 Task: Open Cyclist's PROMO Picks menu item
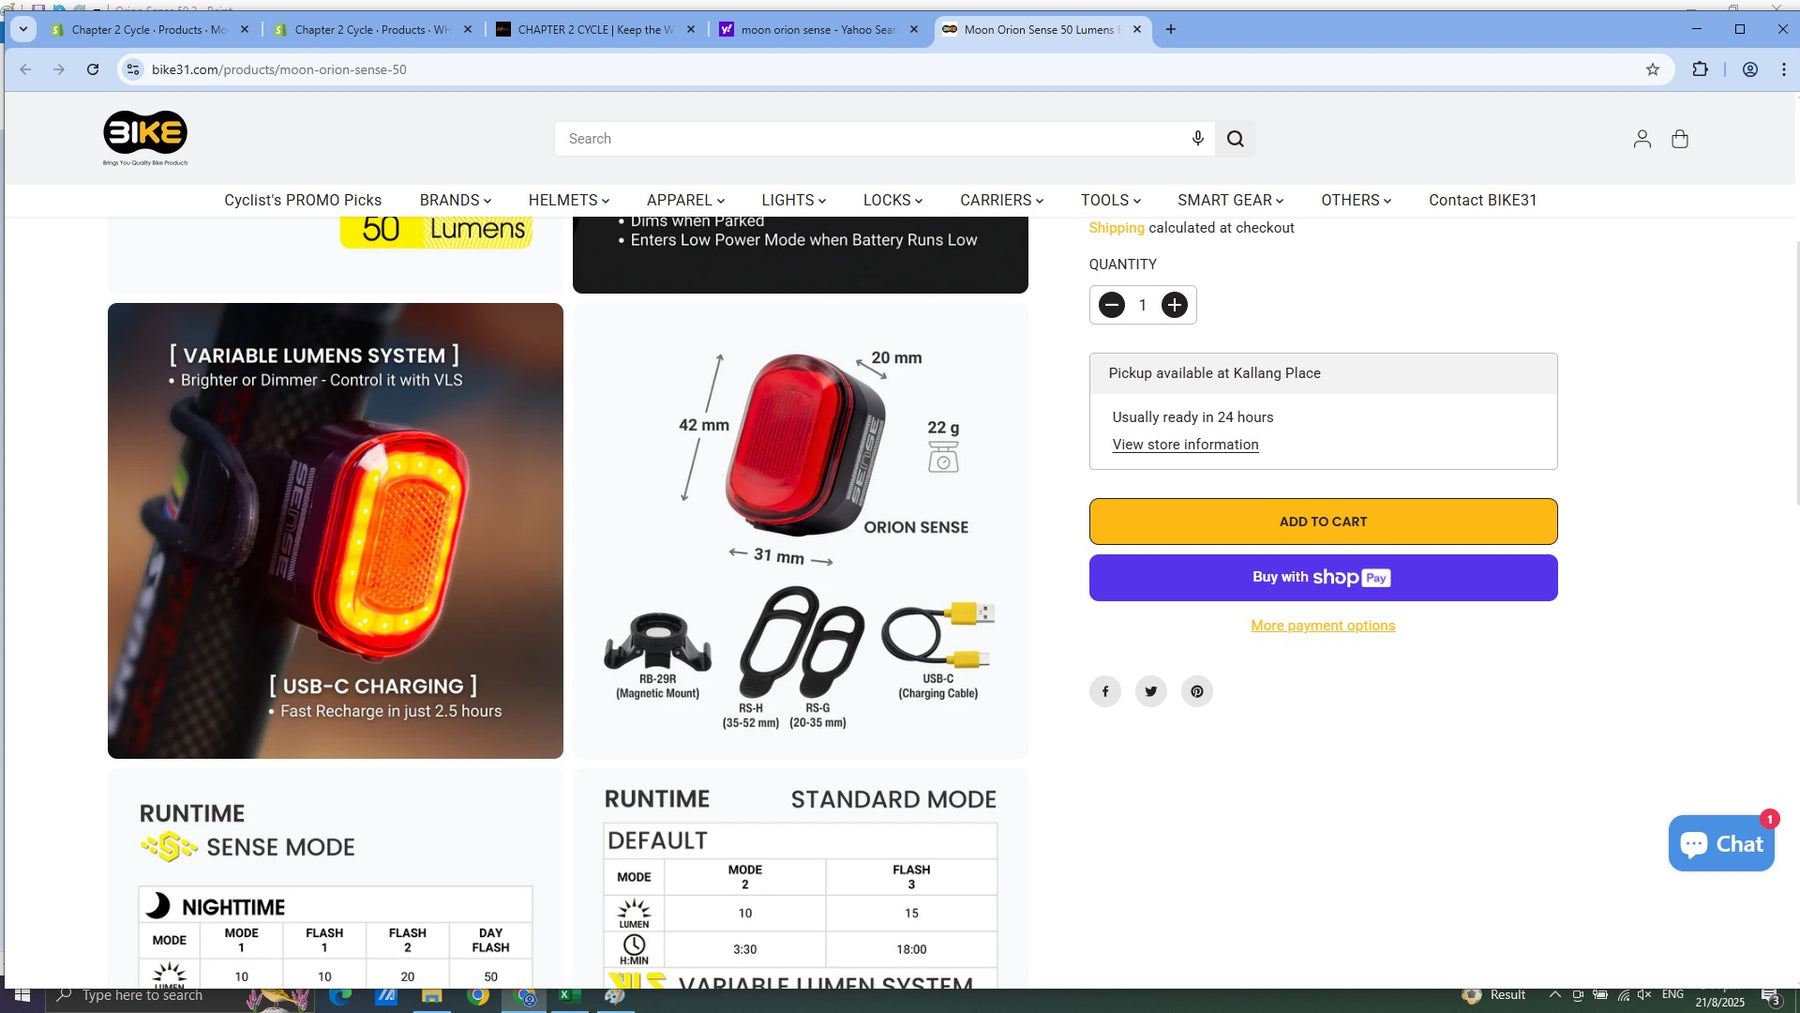pos(303,200)
